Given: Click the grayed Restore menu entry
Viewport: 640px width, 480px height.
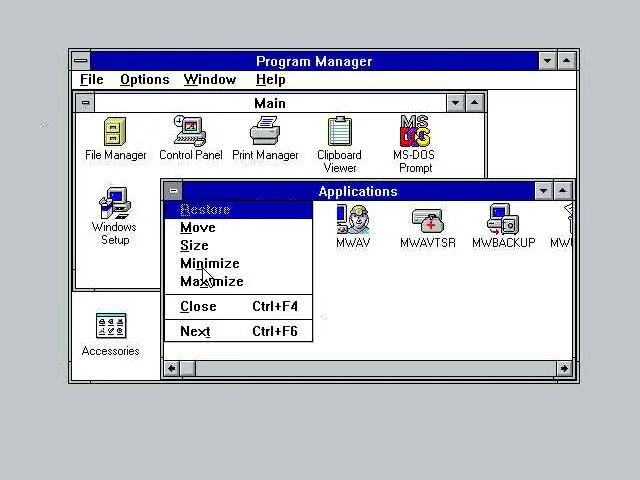Looking at the screenshot, I should 238,210.
